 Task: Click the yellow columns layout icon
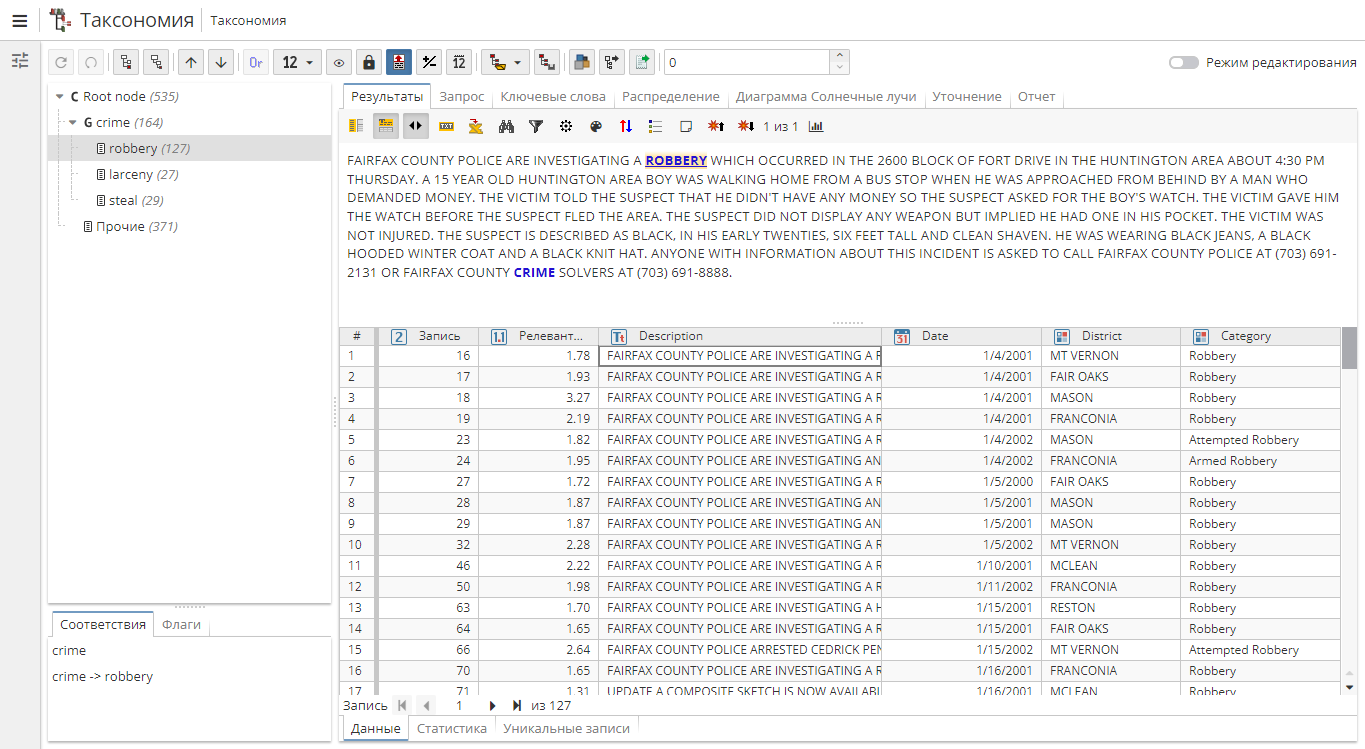pos(356,126)
